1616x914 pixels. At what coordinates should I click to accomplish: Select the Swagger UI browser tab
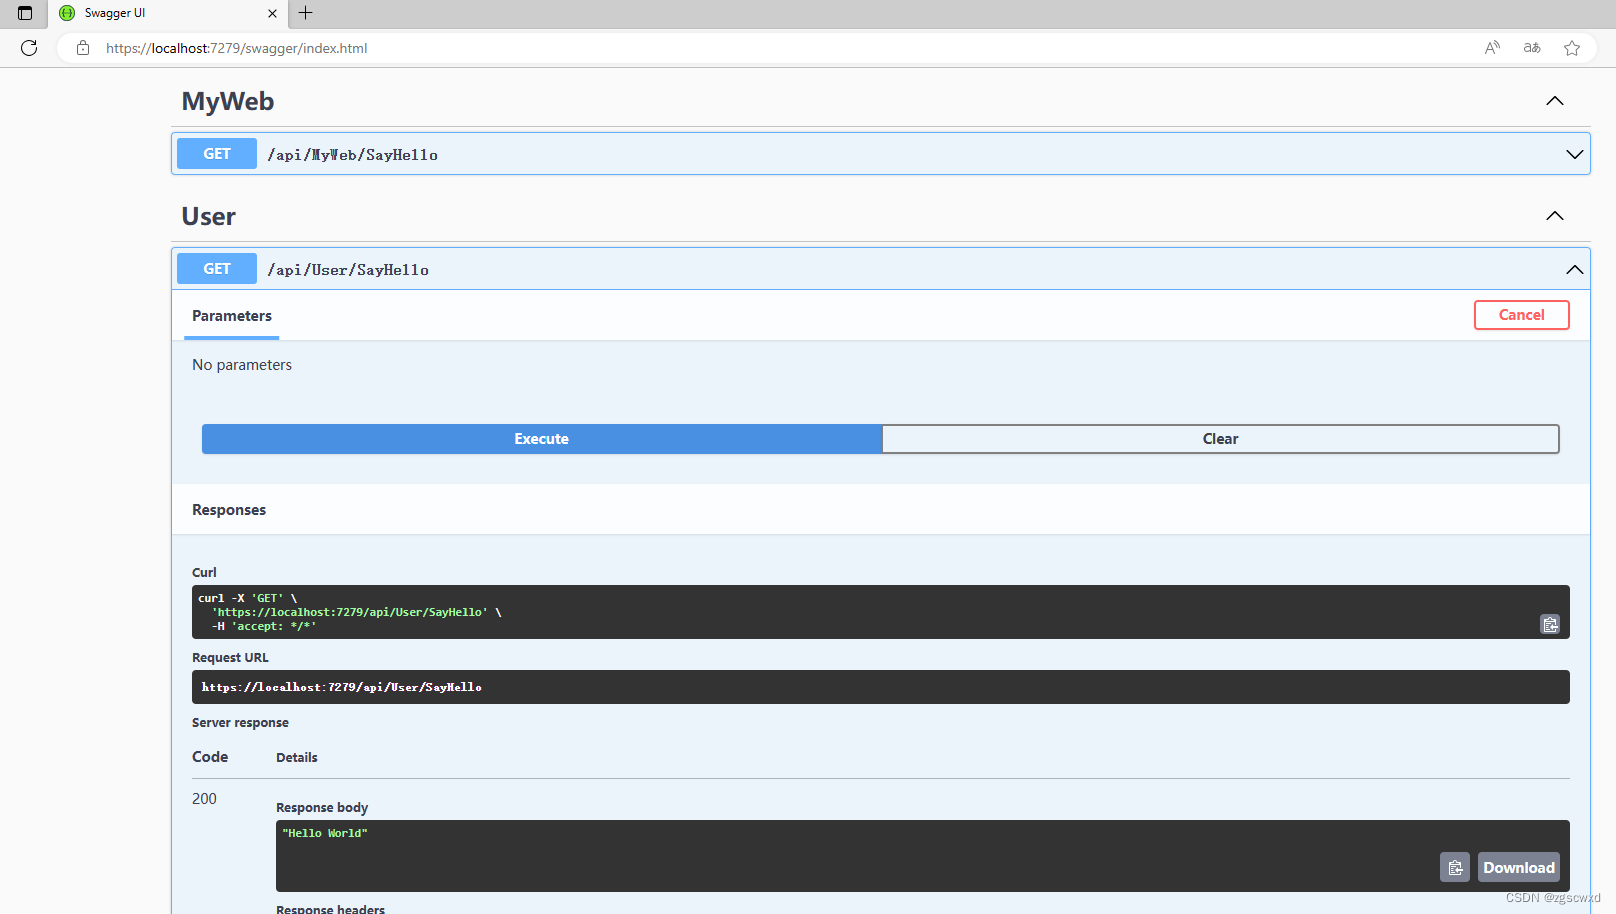[167, 14]
